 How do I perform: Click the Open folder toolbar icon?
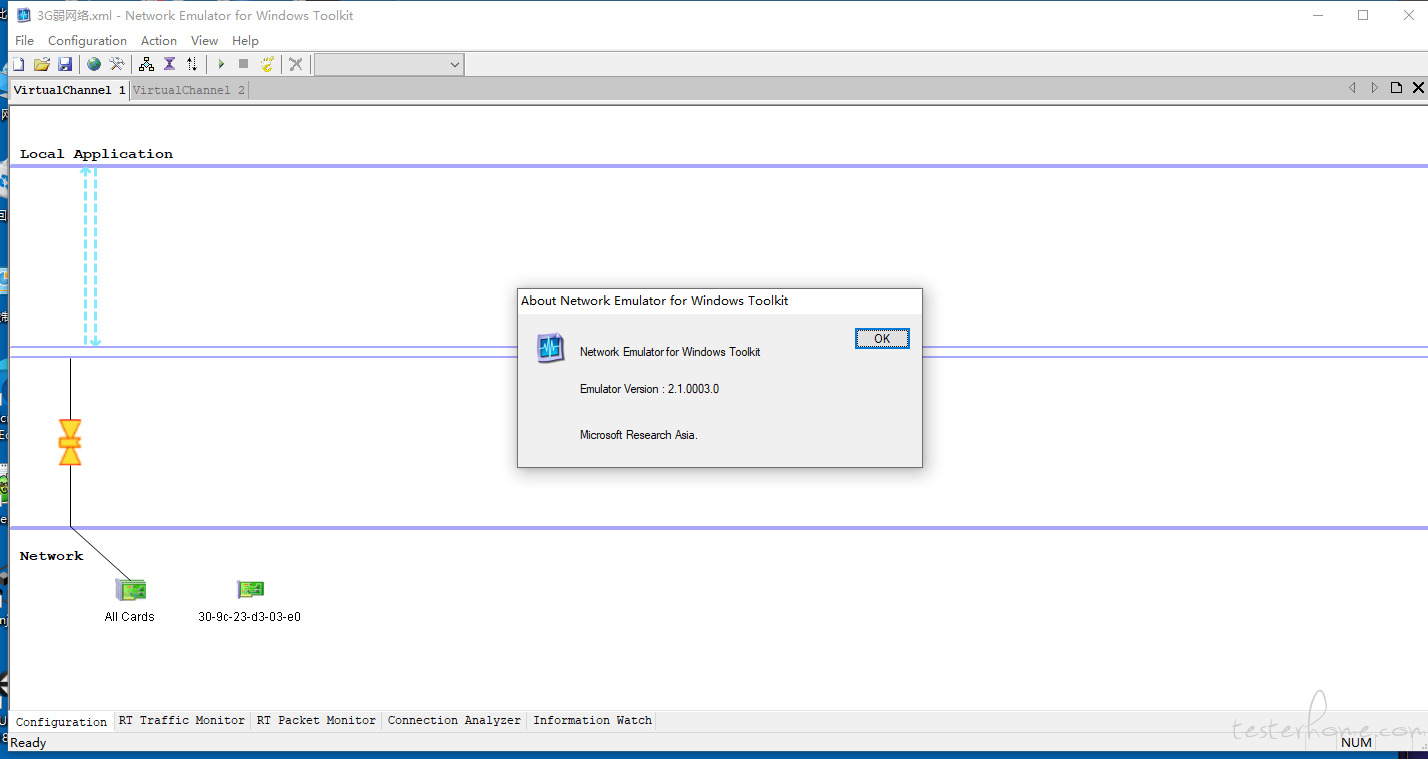[x=41, y=64]
